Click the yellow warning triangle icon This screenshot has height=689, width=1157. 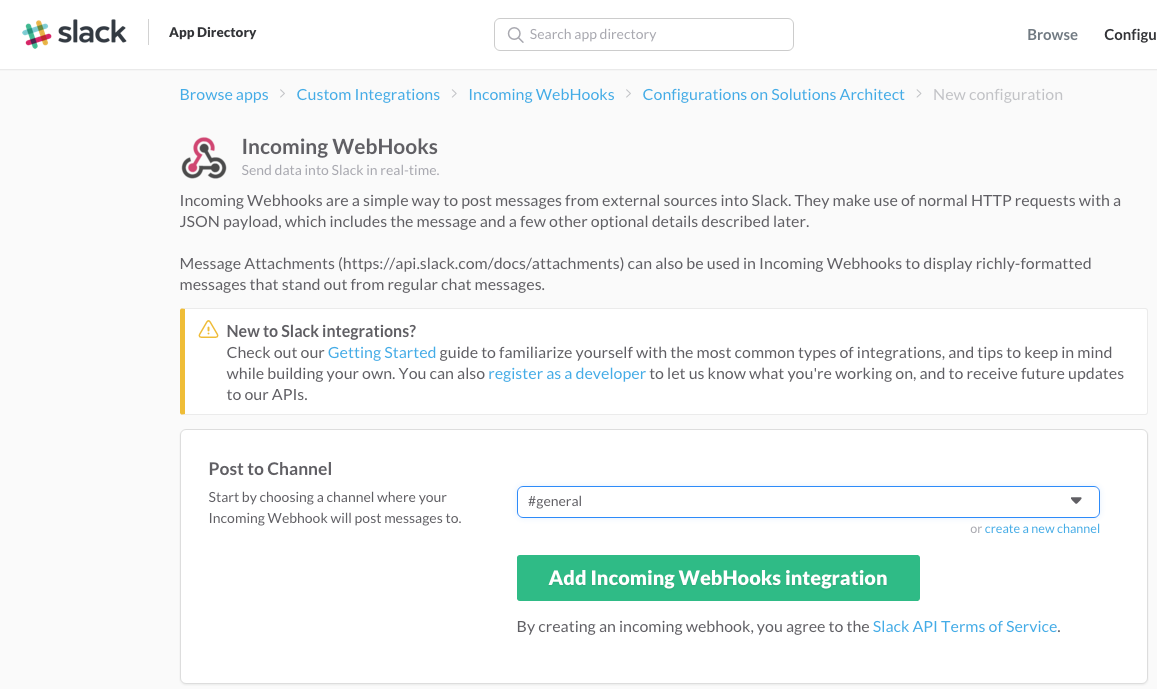point(208,329)
